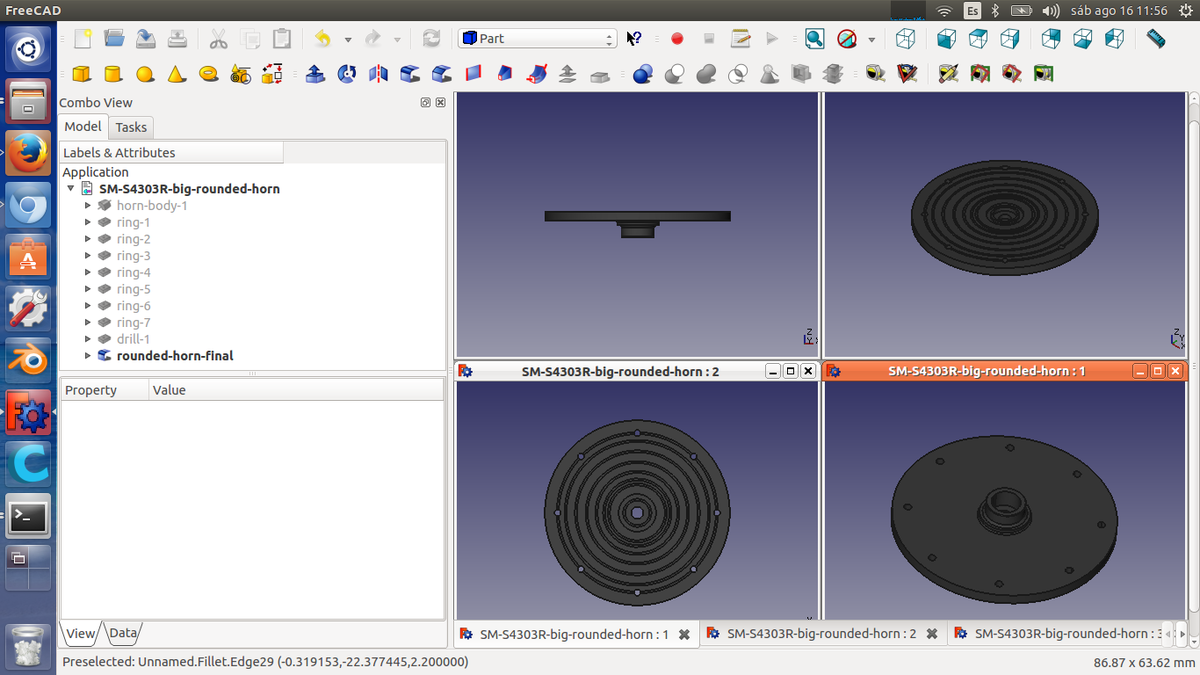Screen dimensions: 1200x675
Task: Select drill-1 in the model tree
Action: point(133,339)
